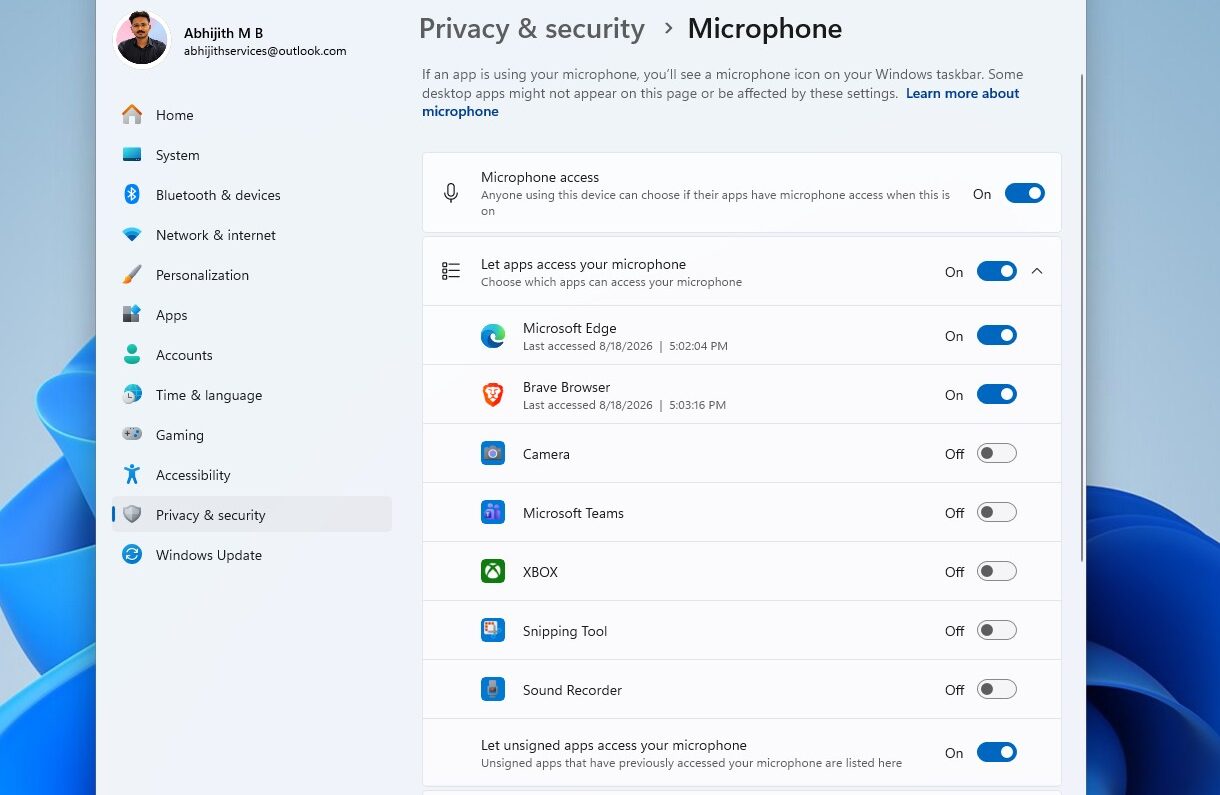
Task: Disable microphone for Brave Browser
Action: tap(997, 395)
